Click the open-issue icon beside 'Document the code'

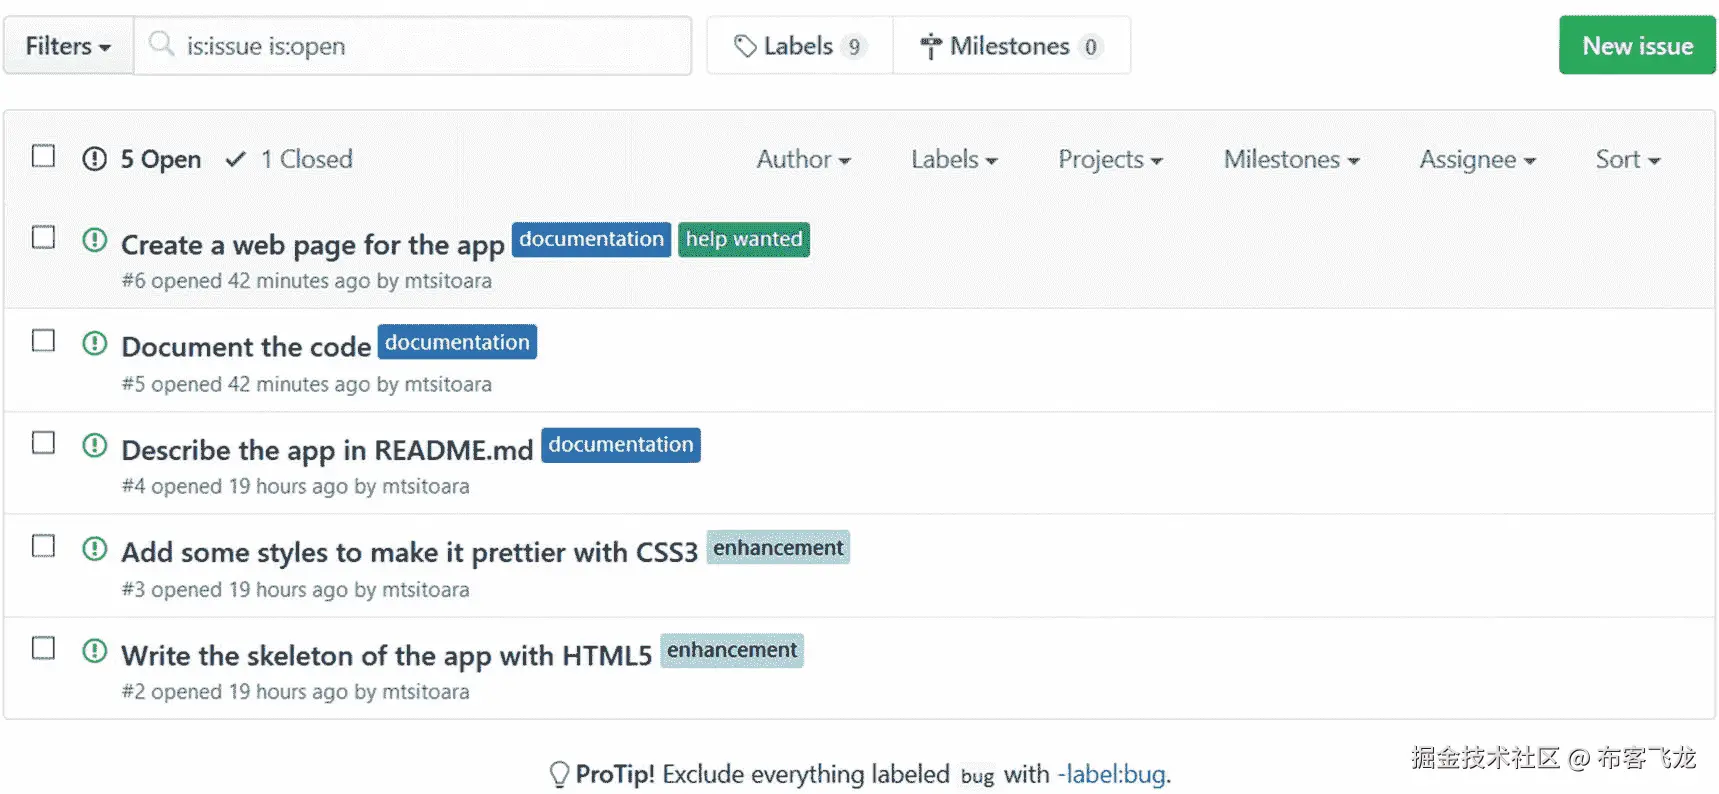[x=94, y=343]
